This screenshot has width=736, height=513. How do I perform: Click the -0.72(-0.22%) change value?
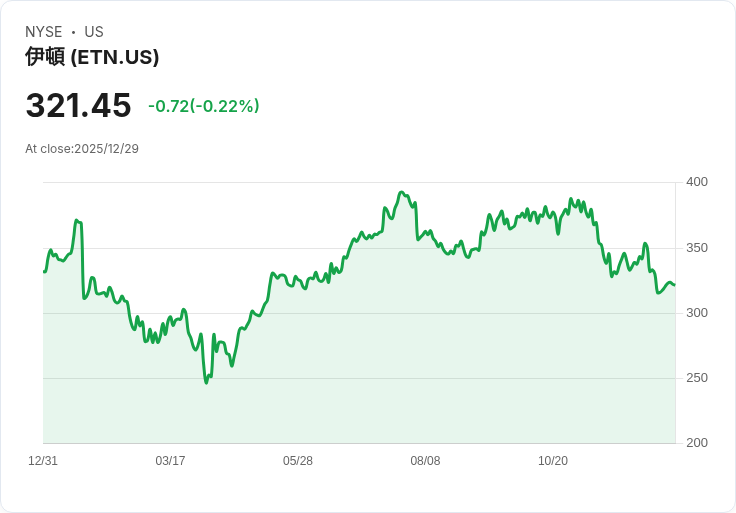pos(204,106)
